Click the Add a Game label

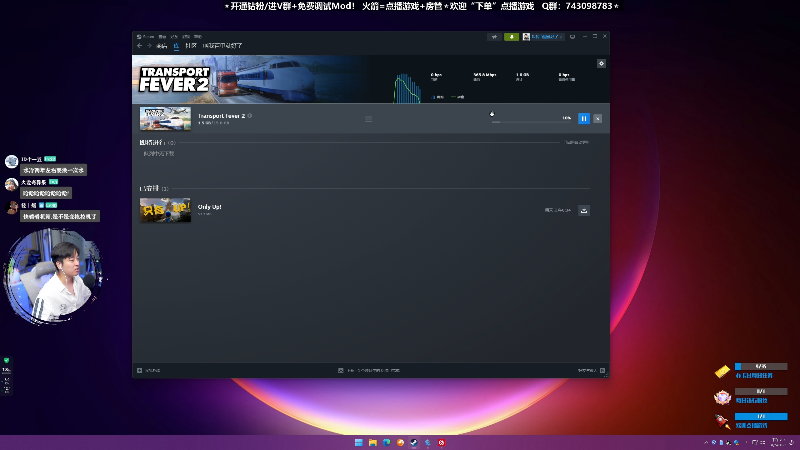[153, 370]
